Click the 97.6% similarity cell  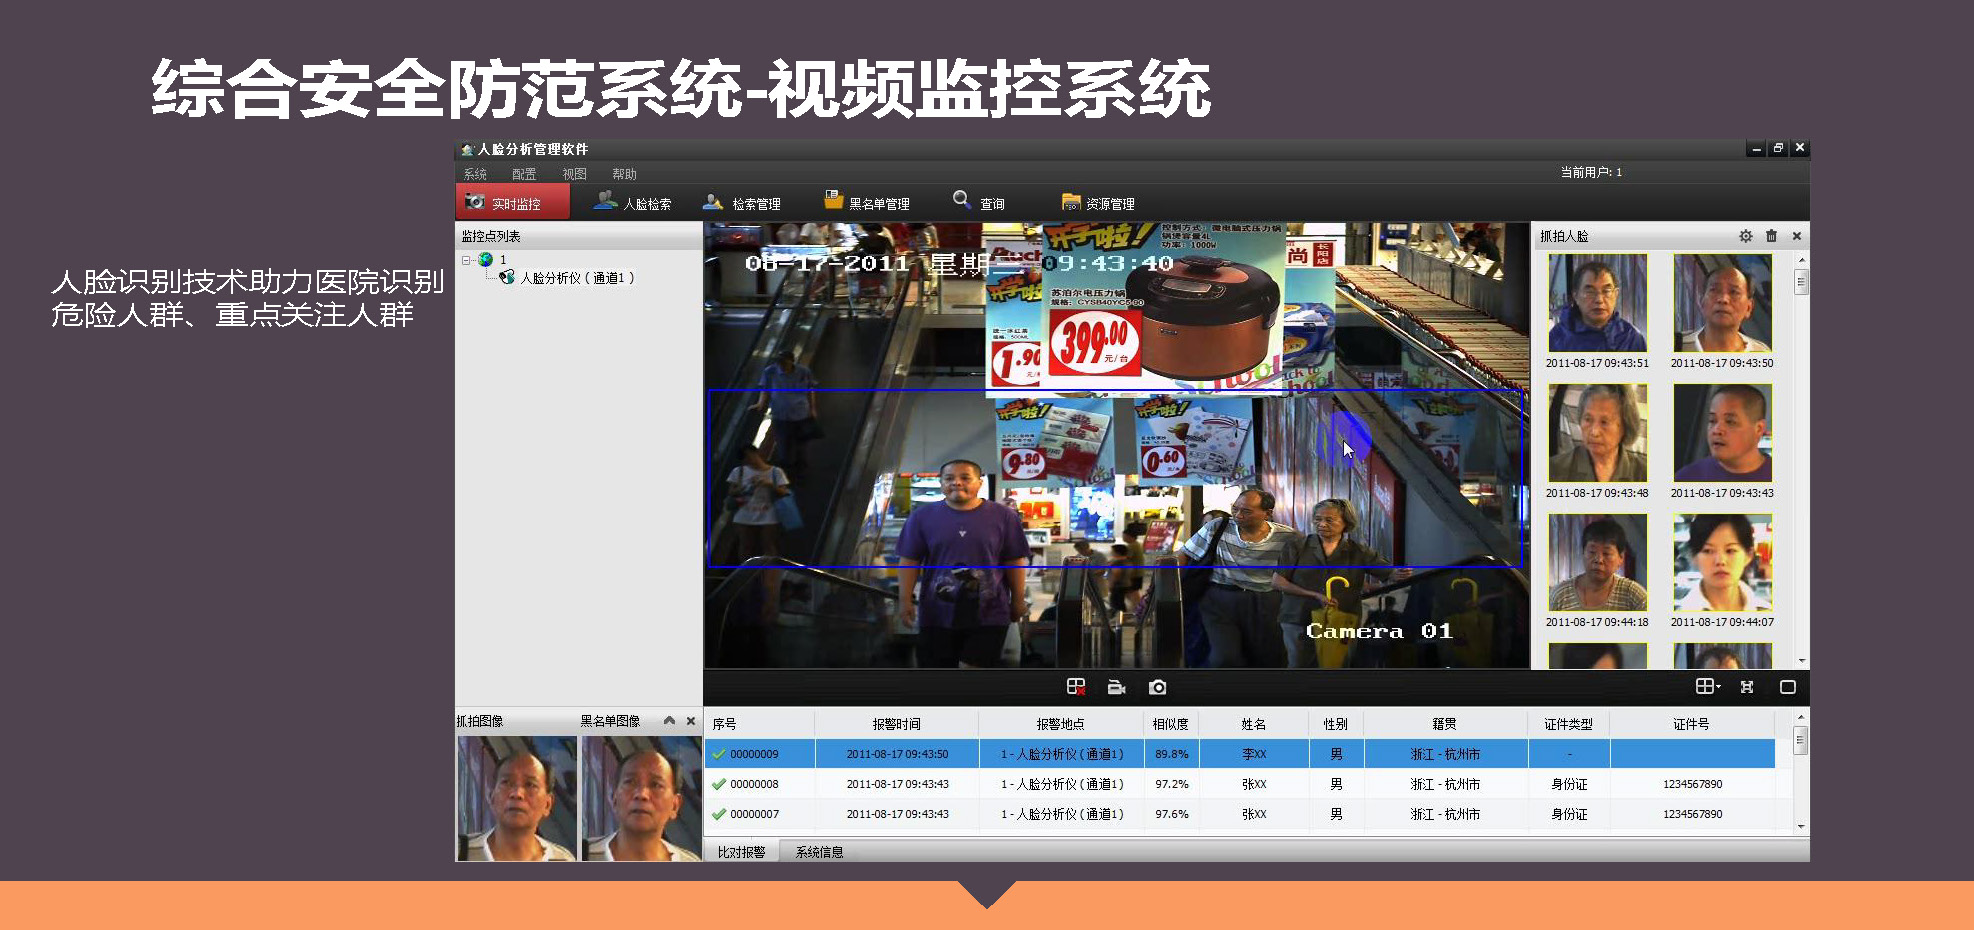click(x=1171, y=814)
